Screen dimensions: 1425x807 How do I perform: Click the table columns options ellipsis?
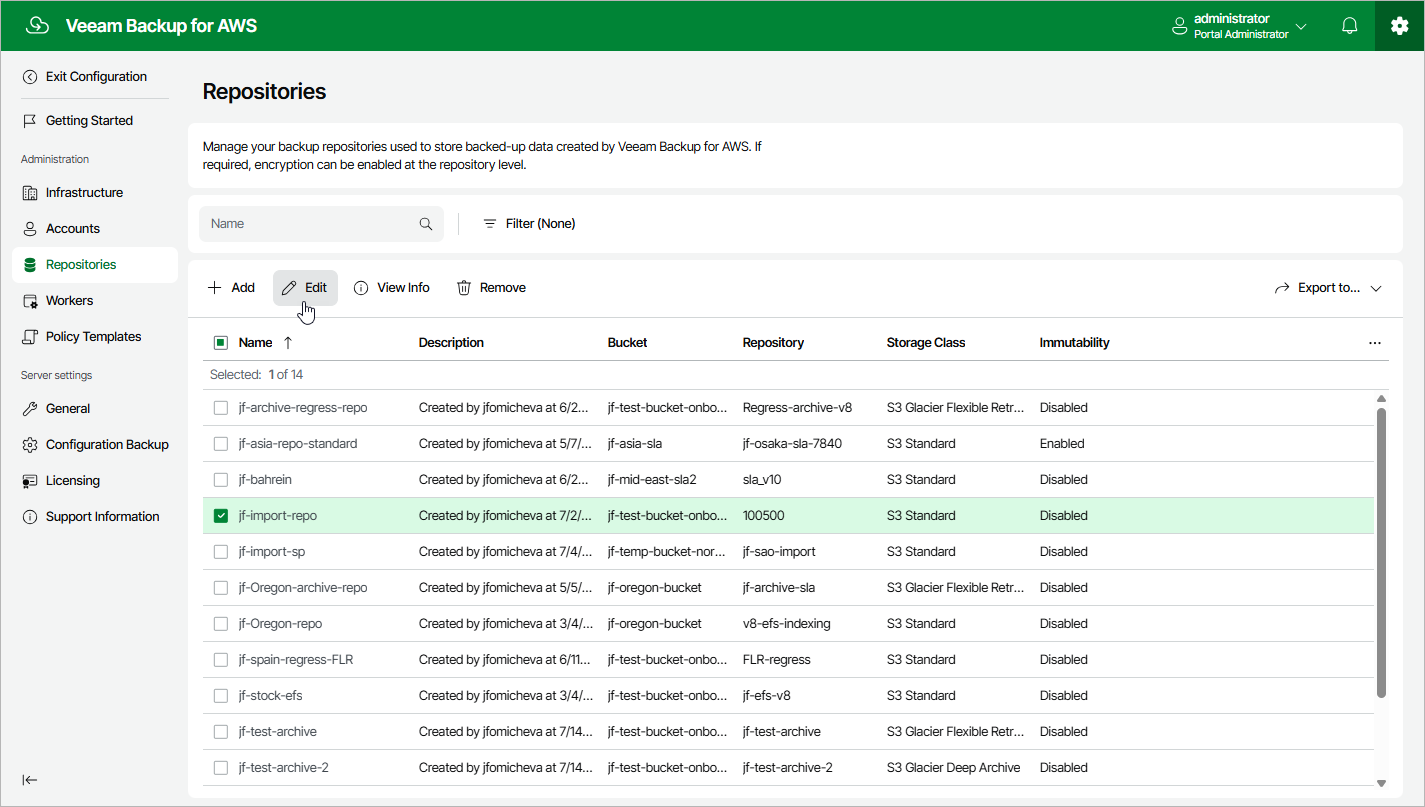tap(1375, 343)
